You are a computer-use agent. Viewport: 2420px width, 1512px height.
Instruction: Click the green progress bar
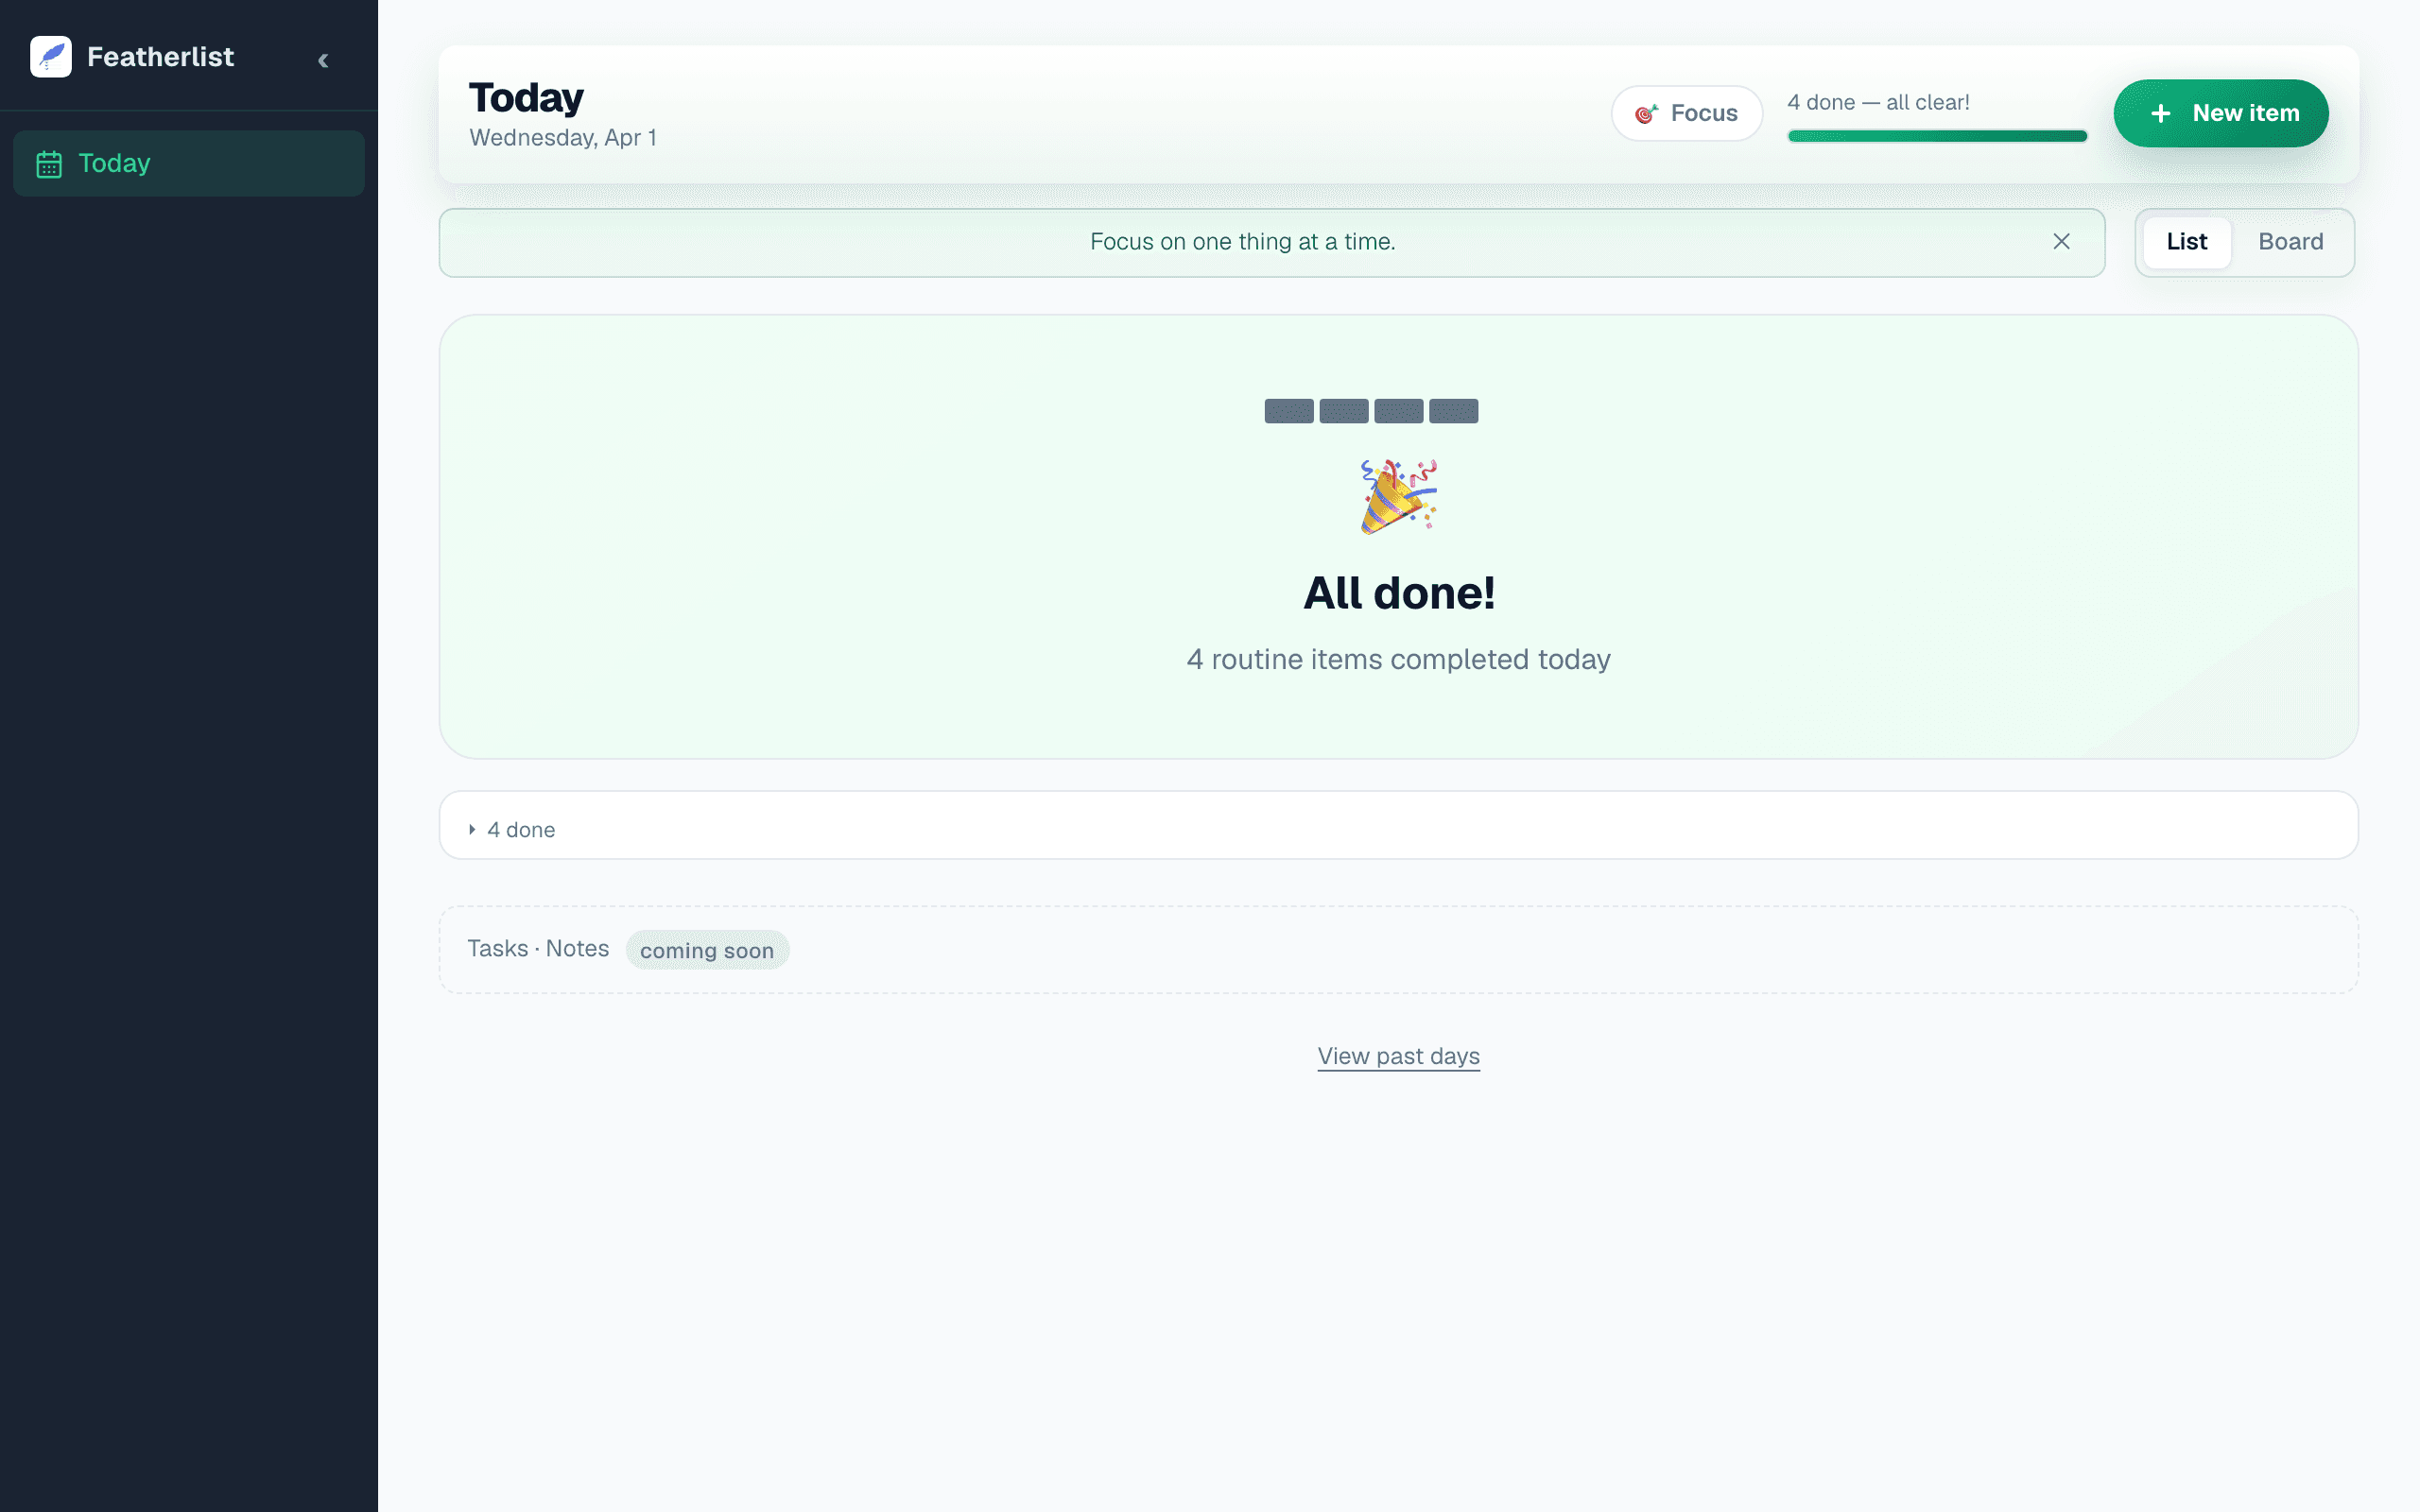coord(1937,136)
